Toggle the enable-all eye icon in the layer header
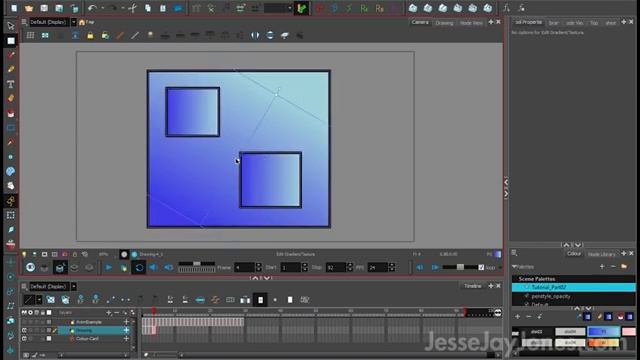 pos(24,313)
